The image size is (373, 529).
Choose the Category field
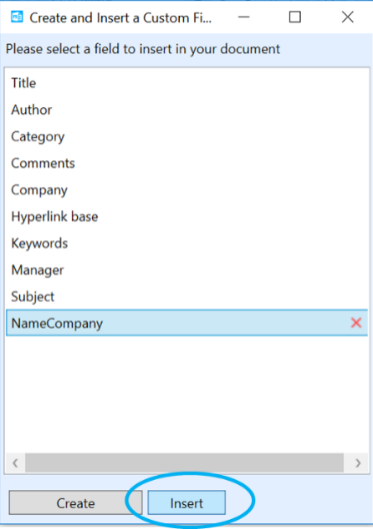coord(187,136)
